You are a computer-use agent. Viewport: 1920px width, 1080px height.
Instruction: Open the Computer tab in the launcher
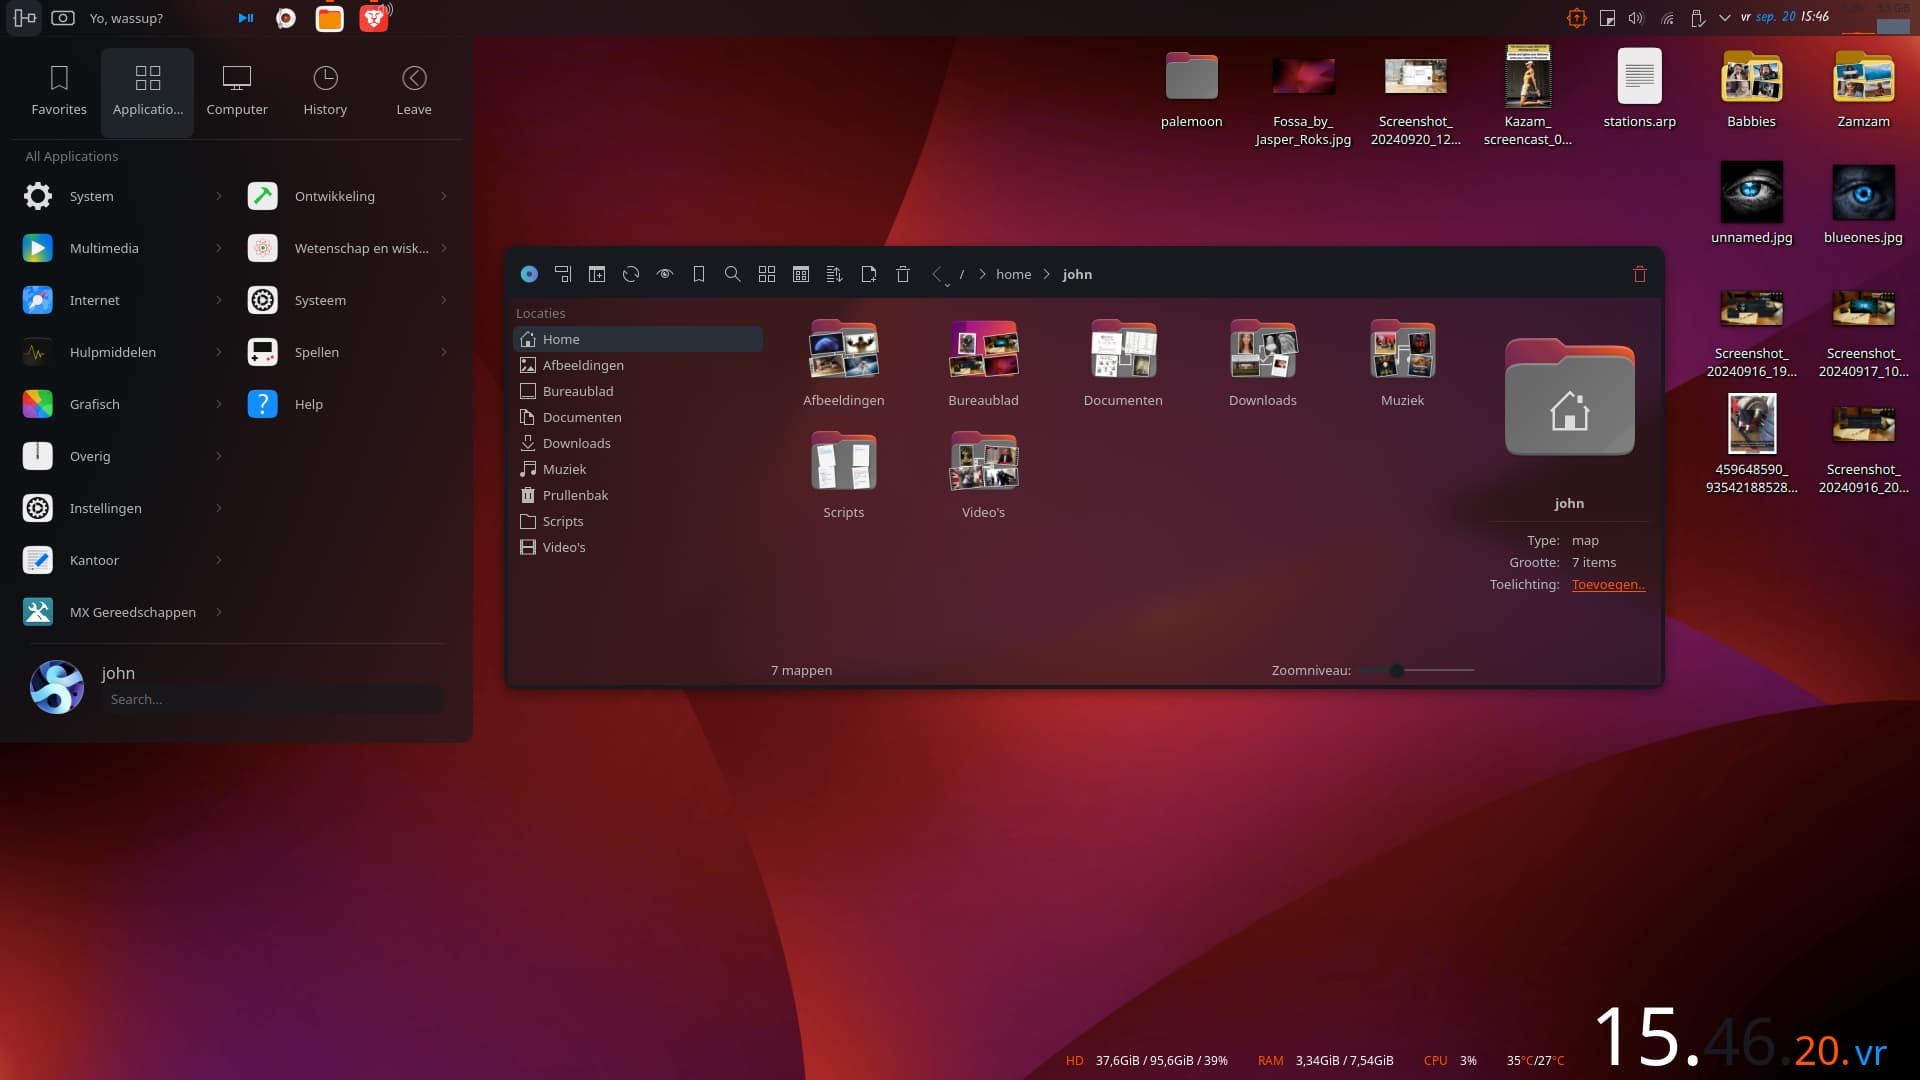237,91
